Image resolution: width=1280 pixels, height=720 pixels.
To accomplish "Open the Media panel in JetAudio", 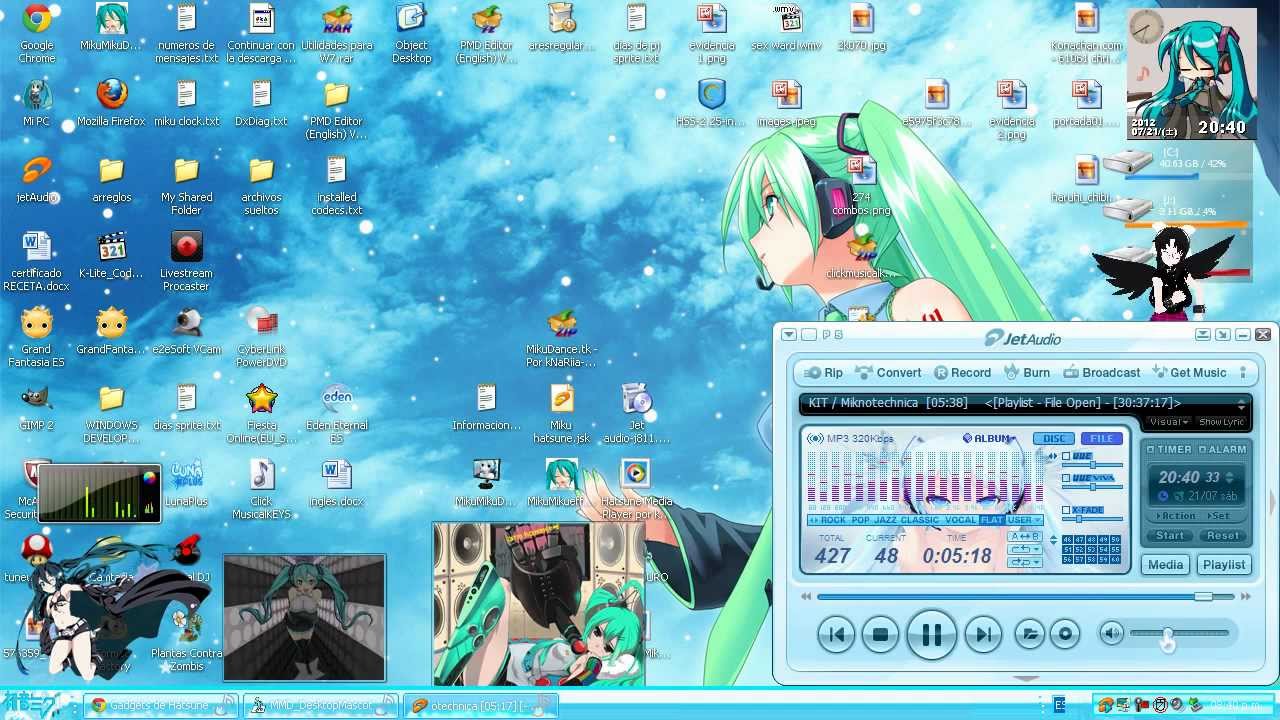I will click(1165, 565).
